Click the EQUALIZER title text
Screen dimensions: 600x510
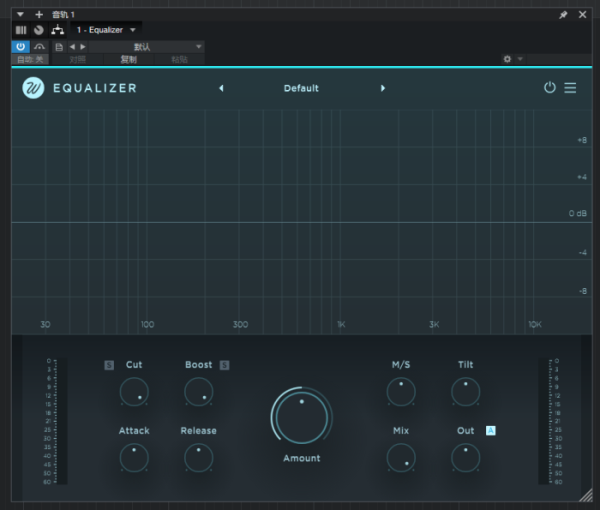[x=95, y=88]
